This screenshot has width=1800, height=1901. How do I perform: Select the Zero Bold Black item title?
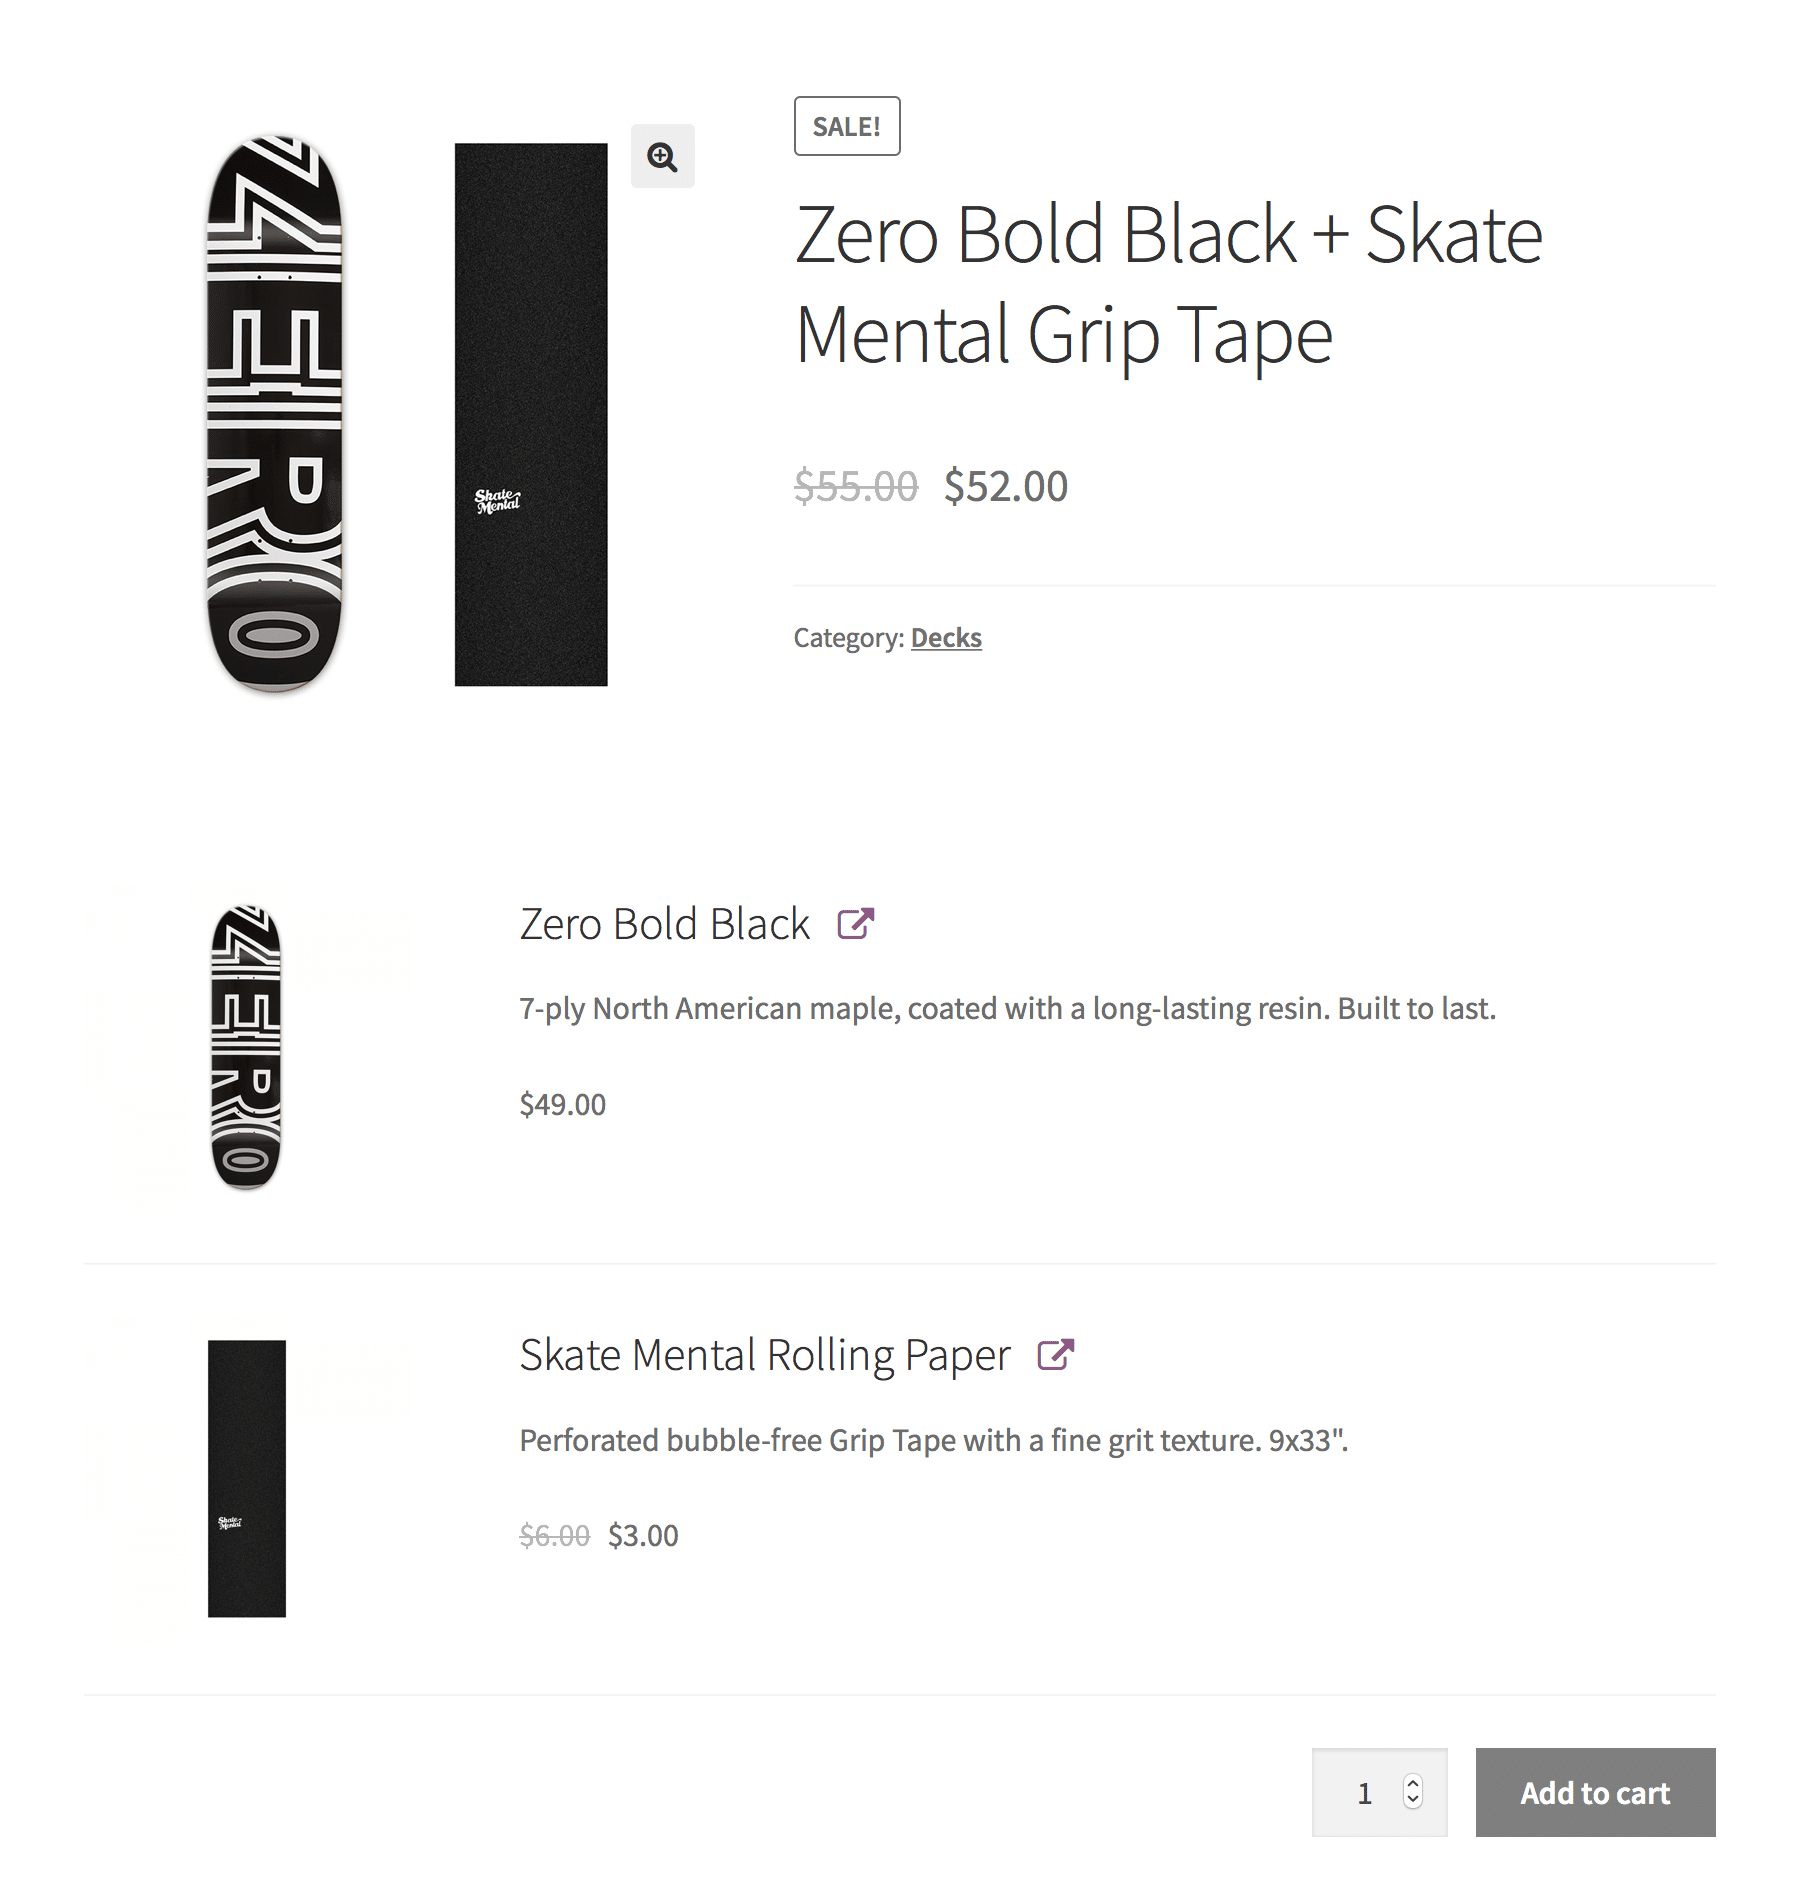664,924
